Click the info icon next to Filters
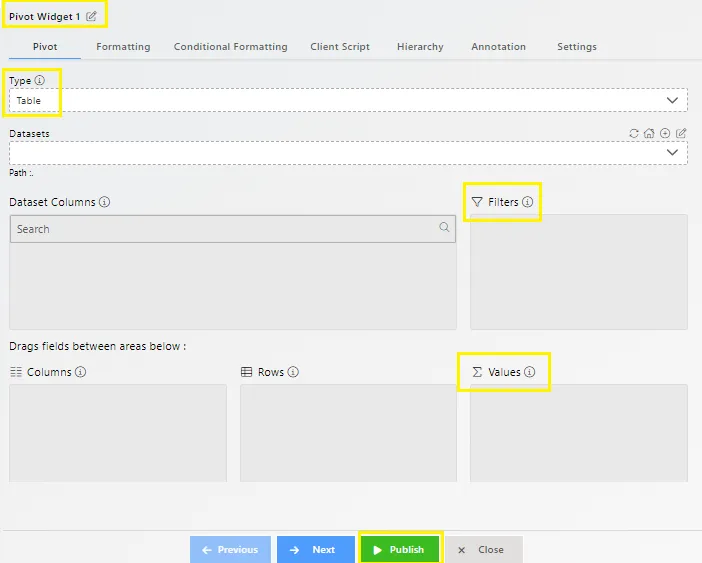This screenshot has height=563, width=702. [528, 202]
